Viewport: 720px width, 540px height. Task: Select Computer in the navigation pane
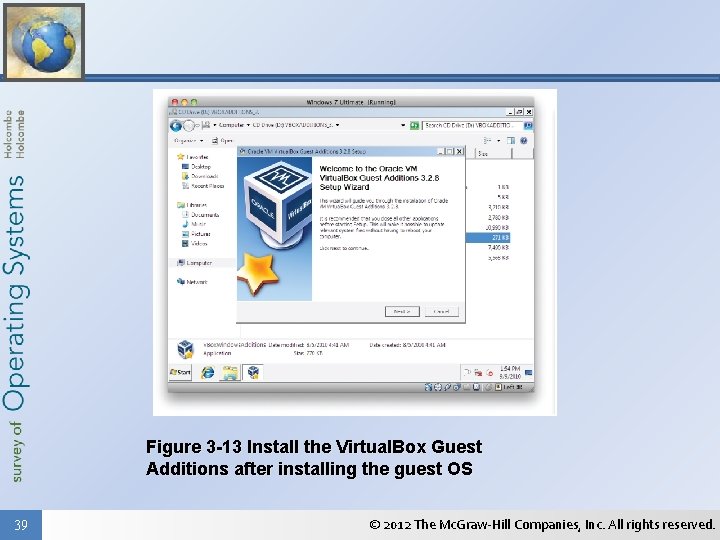(195, 263)
